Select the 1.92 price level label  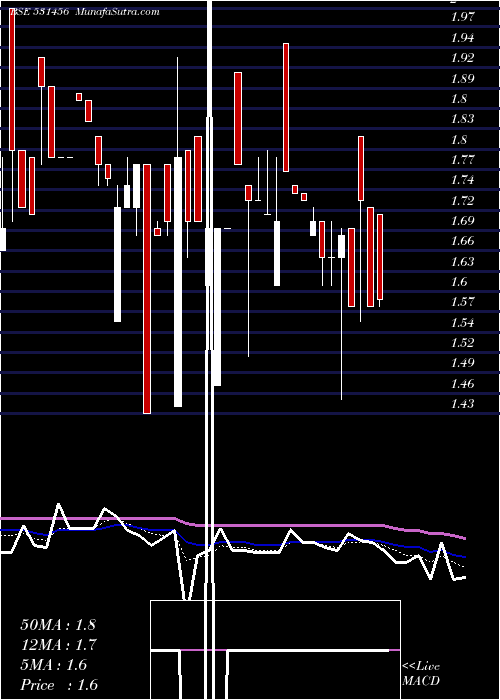tap(462, 58)
